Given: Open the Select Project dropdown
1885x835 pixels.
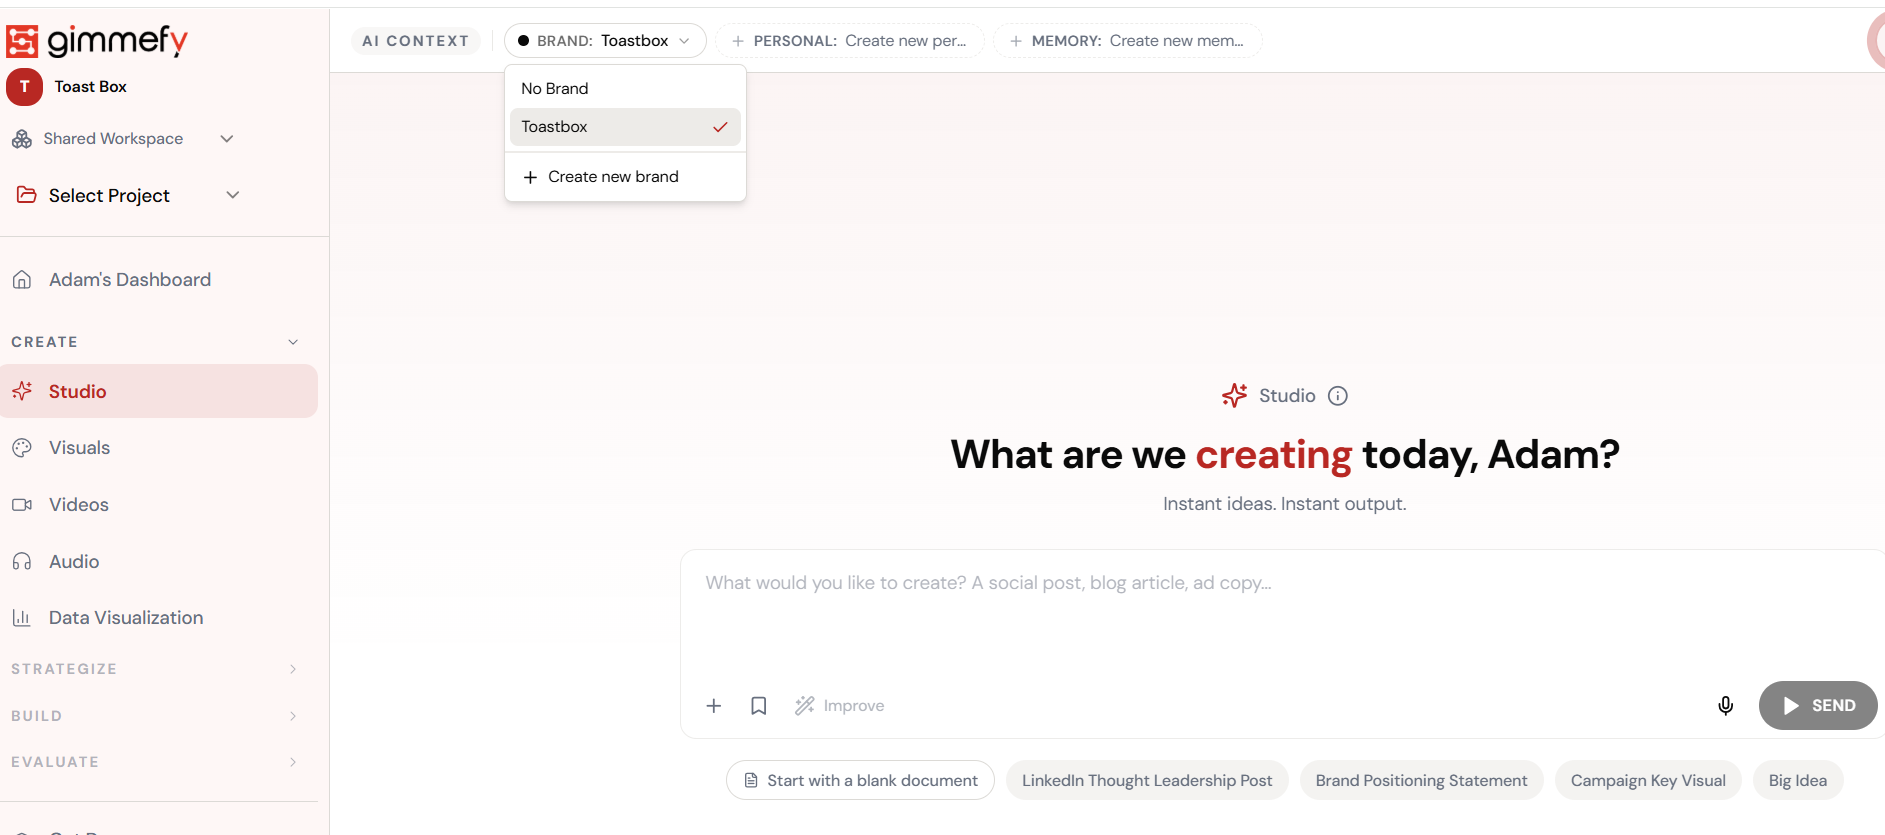Looking at the screenshot, I should pos(128,196).
